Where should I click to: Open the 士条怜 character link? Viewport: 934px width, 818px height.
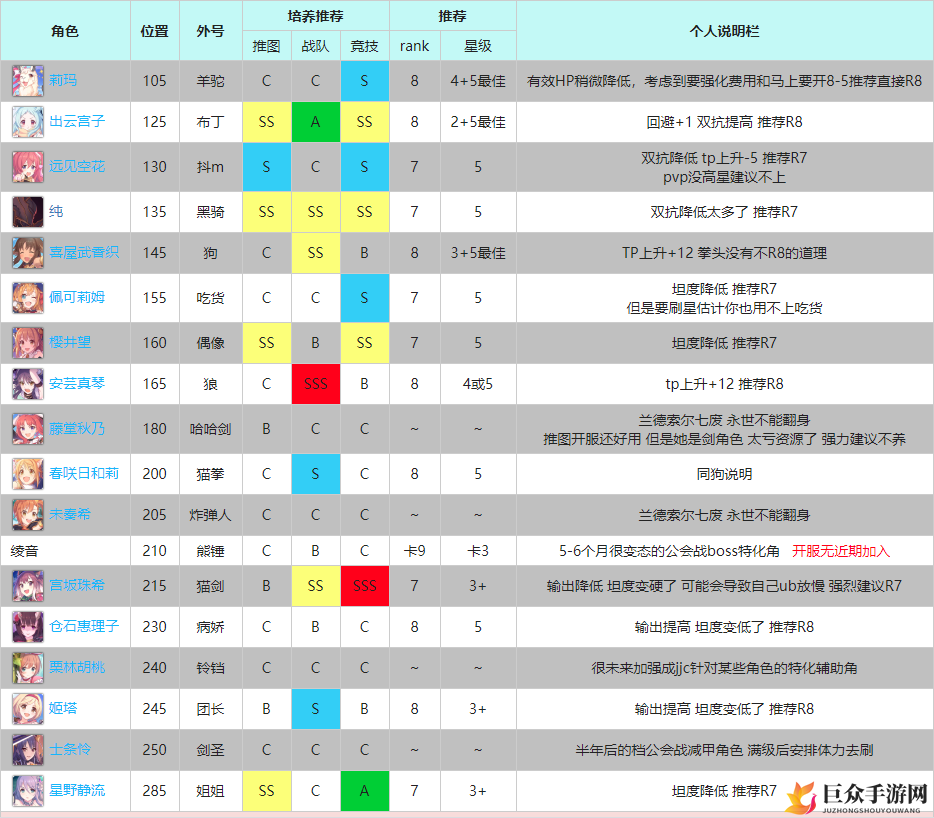(70, 749)
